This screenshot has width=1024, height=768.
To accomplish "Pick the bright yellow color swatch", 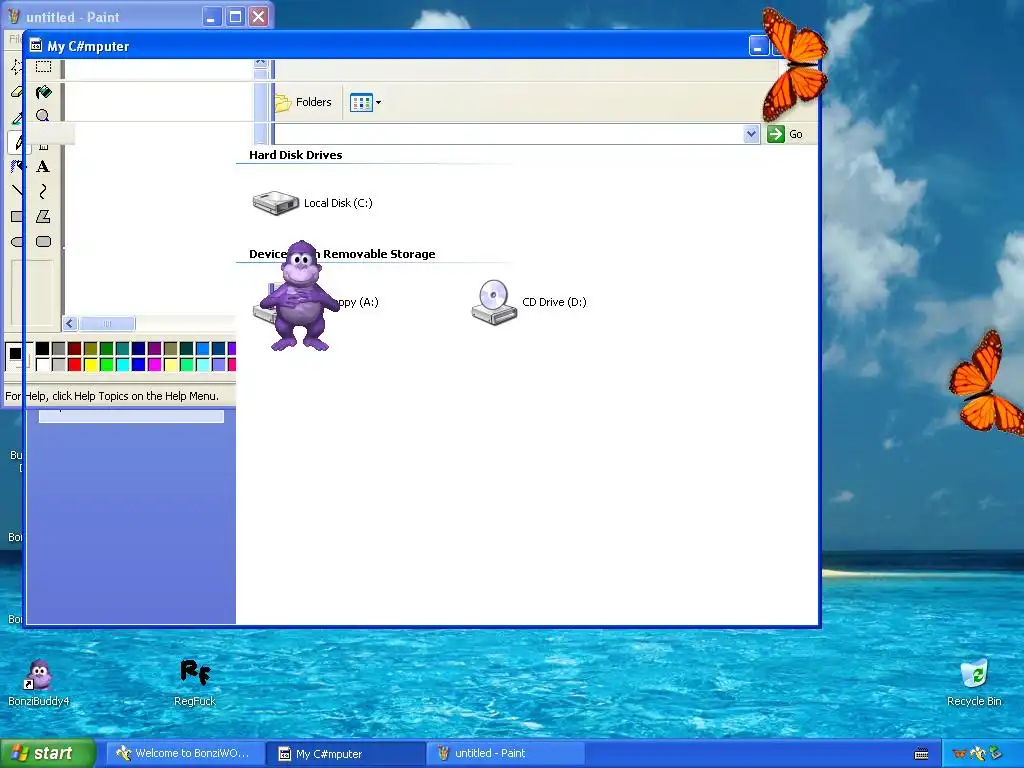I will tap(90, 364).
